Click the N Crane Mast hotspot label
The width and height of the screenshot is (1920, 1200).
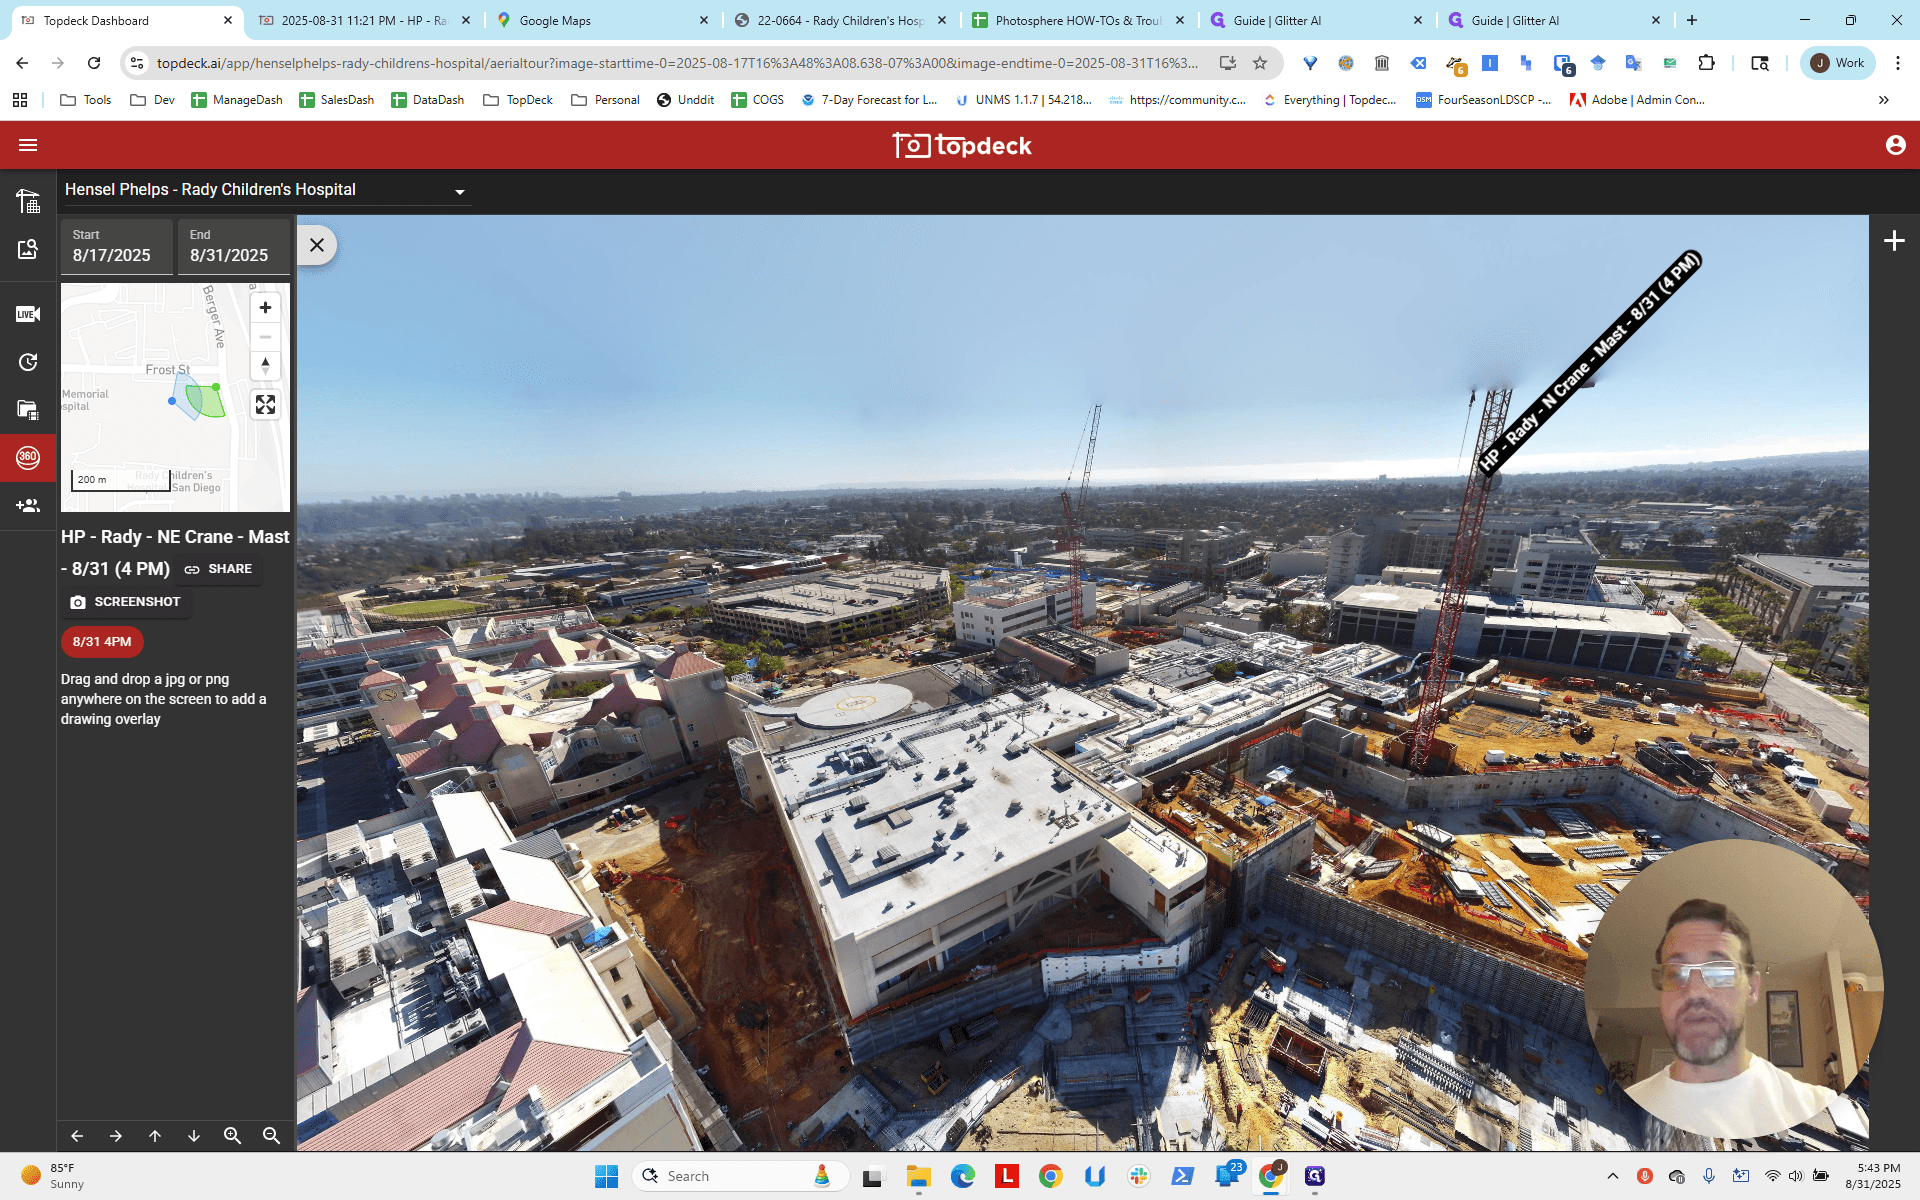tap(1590, 362)
